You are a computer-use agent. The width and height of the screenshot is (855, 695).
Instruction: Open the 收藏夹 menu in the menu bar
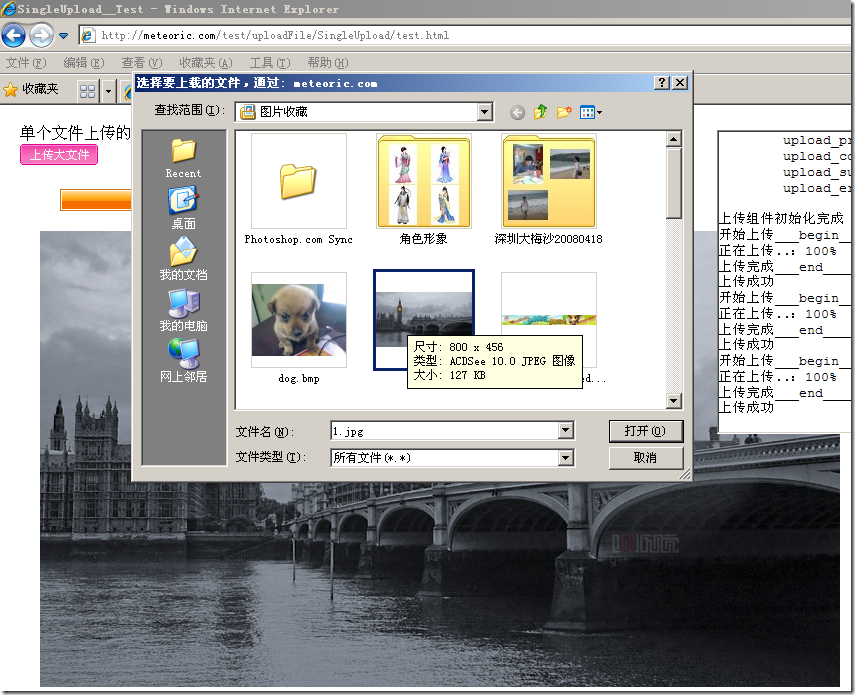[204, 62]
